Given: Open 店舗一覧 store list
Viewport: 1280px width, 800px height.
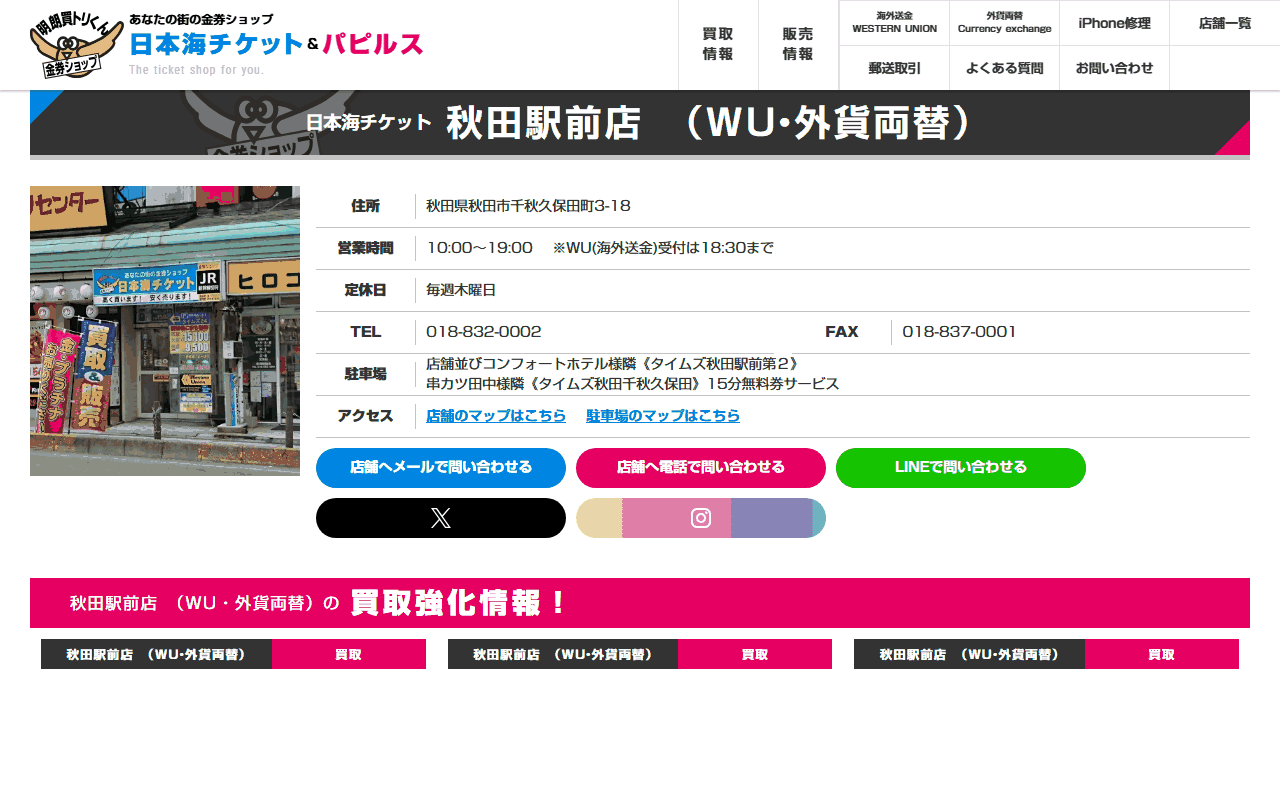Looking at the screenshot, I should click(1225, 23).
